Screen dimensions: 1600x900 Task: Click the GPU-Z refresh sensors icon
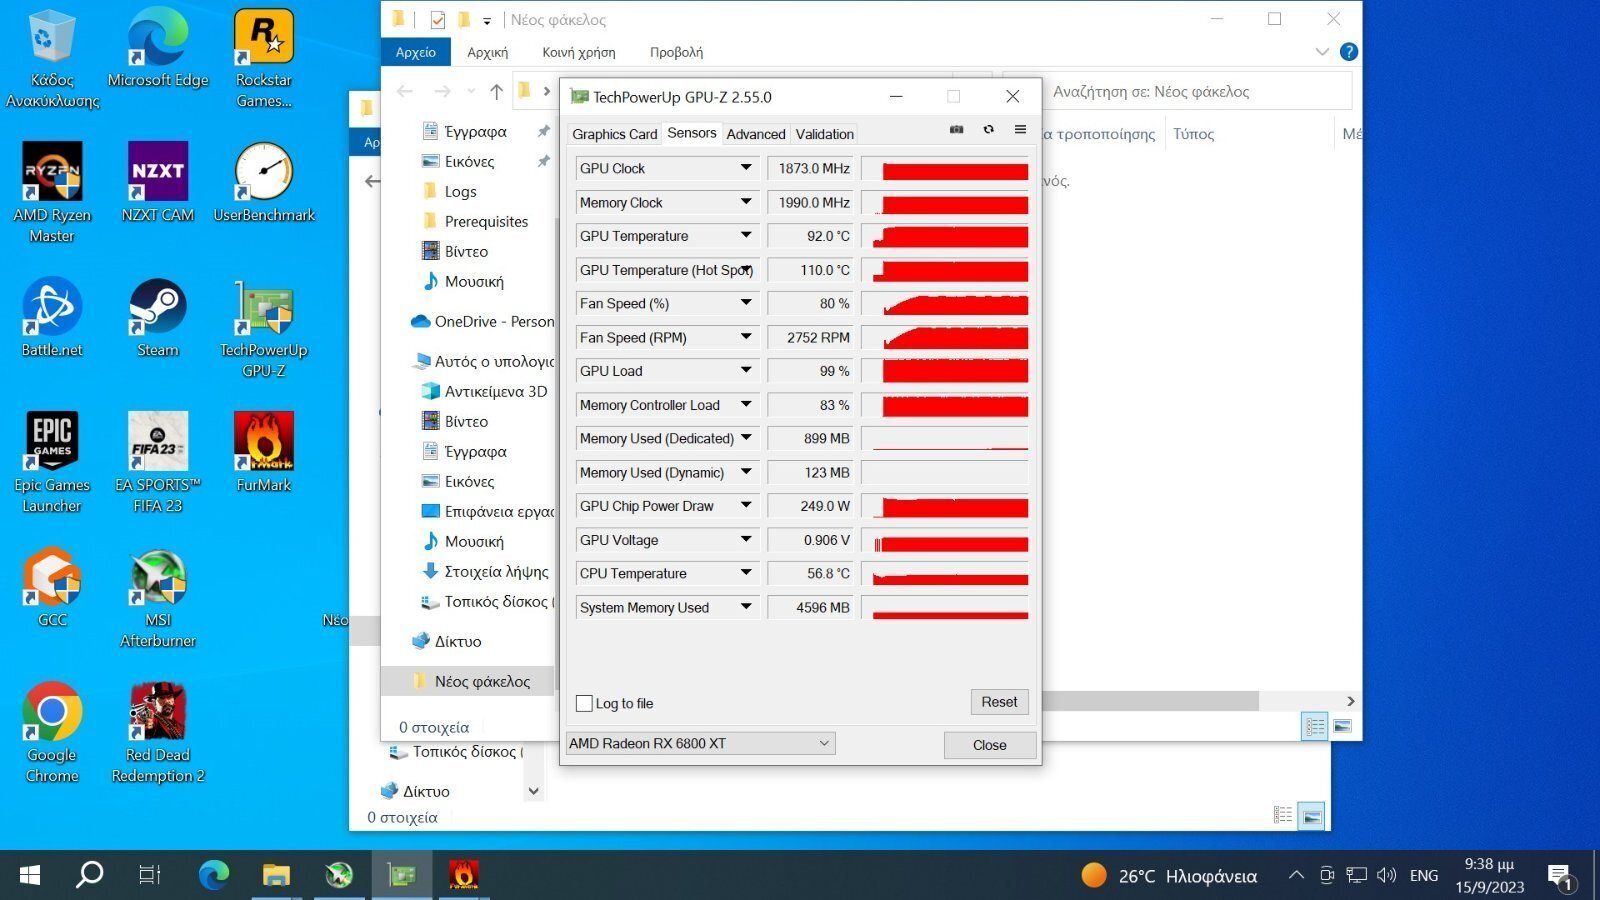click(988, 129)
